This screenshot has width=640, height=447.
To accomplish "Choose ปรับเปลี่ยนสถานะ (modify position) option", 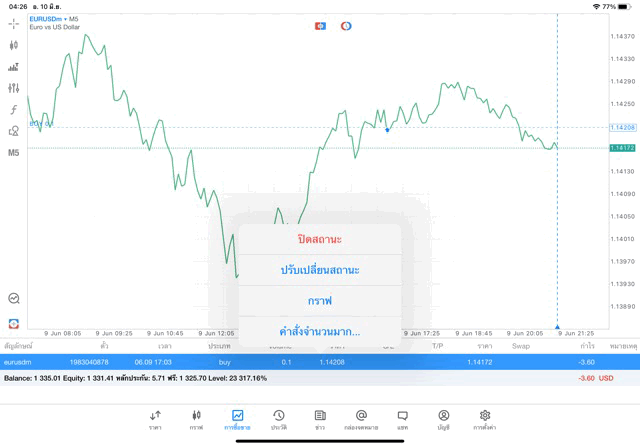I will coord(320,270).
